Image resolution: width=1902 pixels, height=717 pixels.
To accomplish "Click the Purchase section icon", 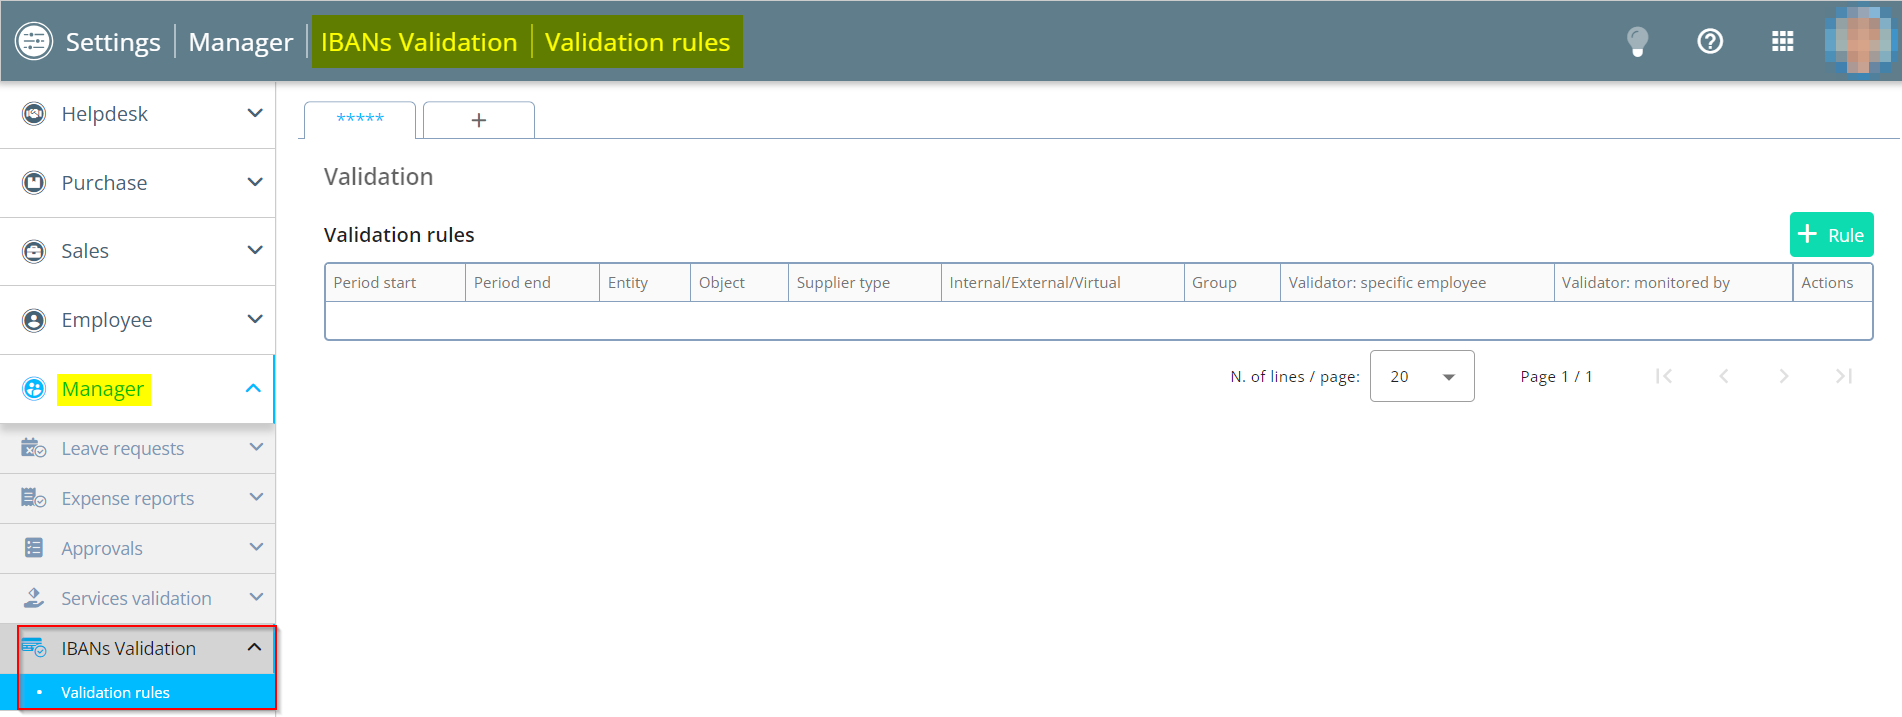I will pyautogui.click(x=34, y=183).
